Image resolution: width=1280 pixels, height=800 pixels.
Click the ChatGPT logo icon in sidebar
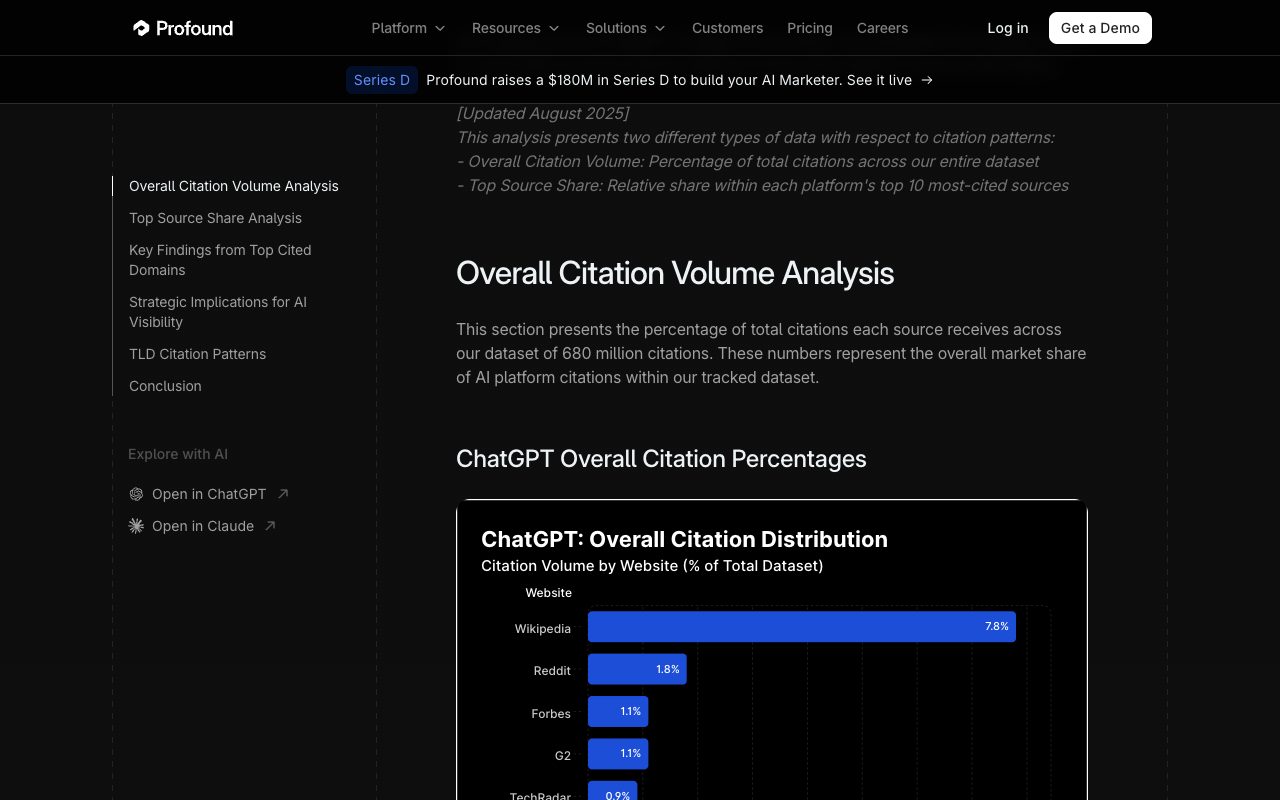pos(136,494)
